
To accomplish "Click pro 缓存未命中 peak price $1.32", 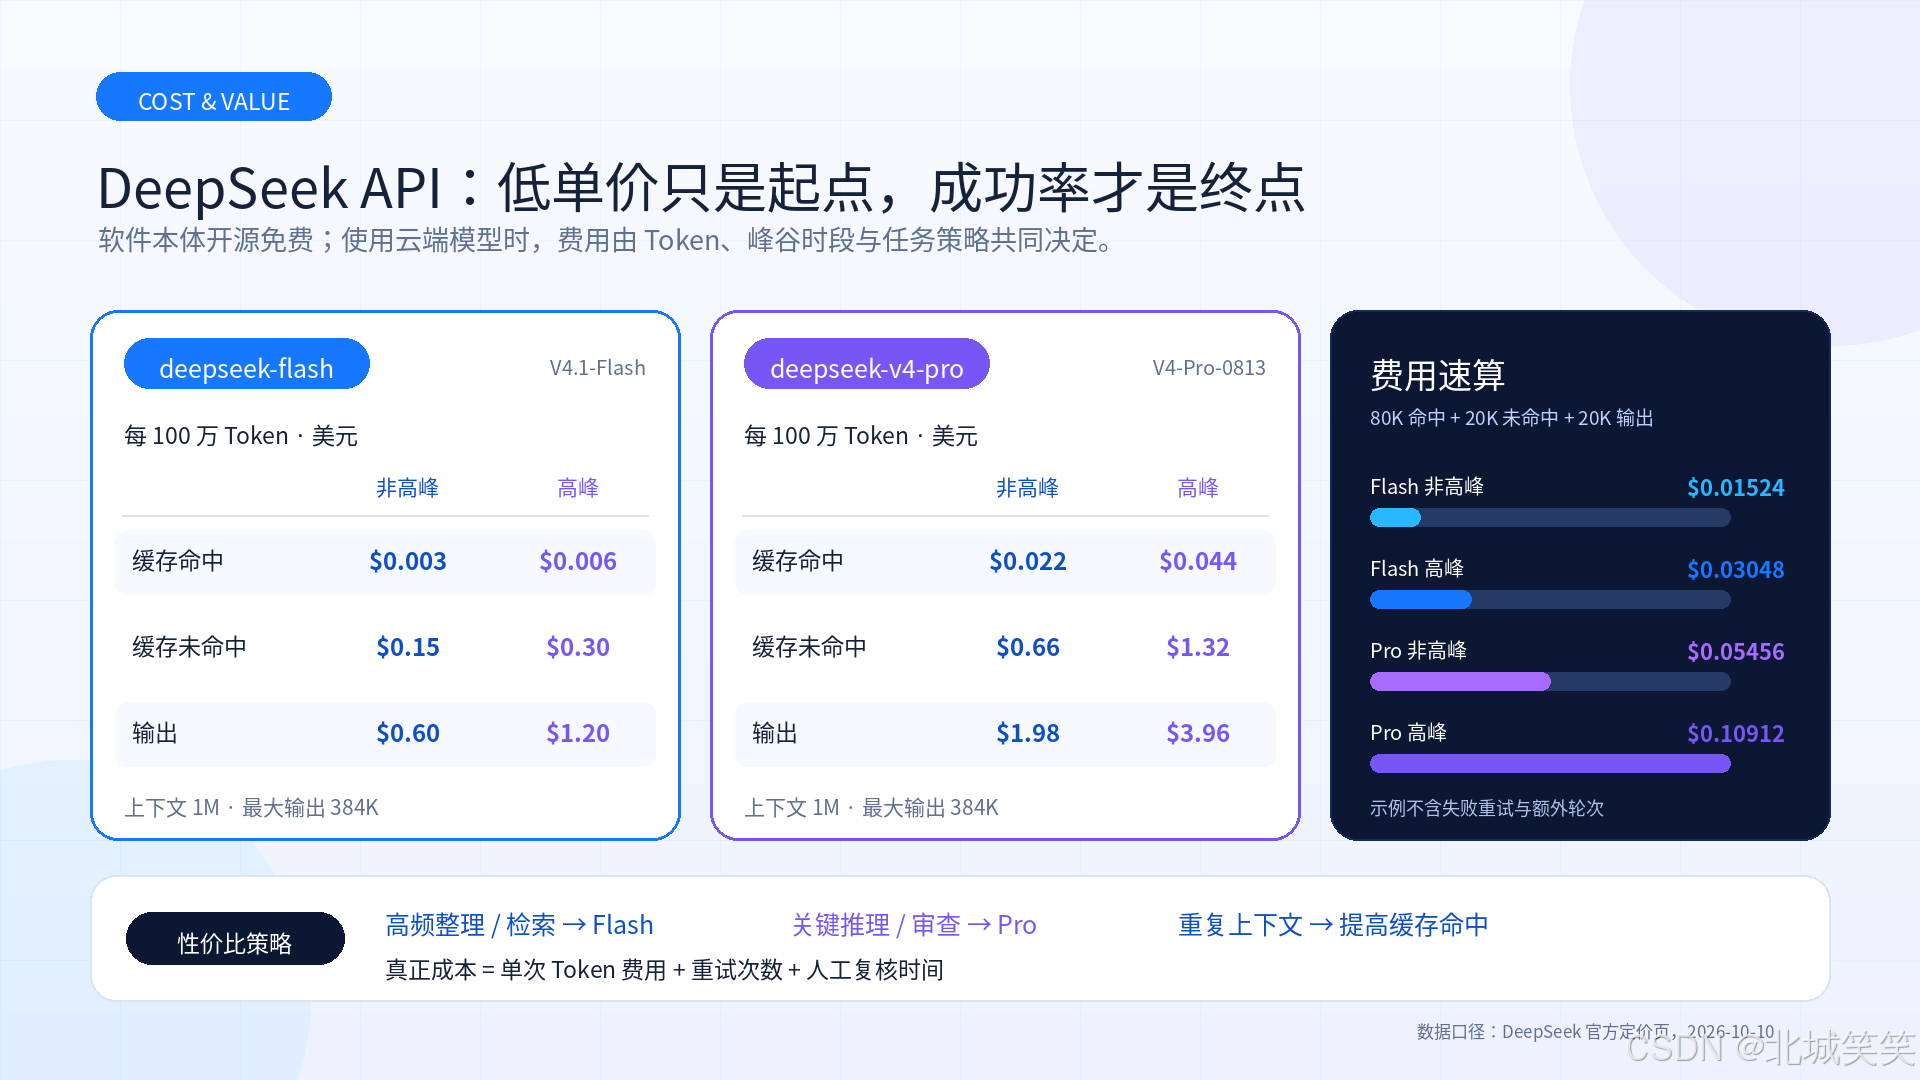I will 1198,647.
